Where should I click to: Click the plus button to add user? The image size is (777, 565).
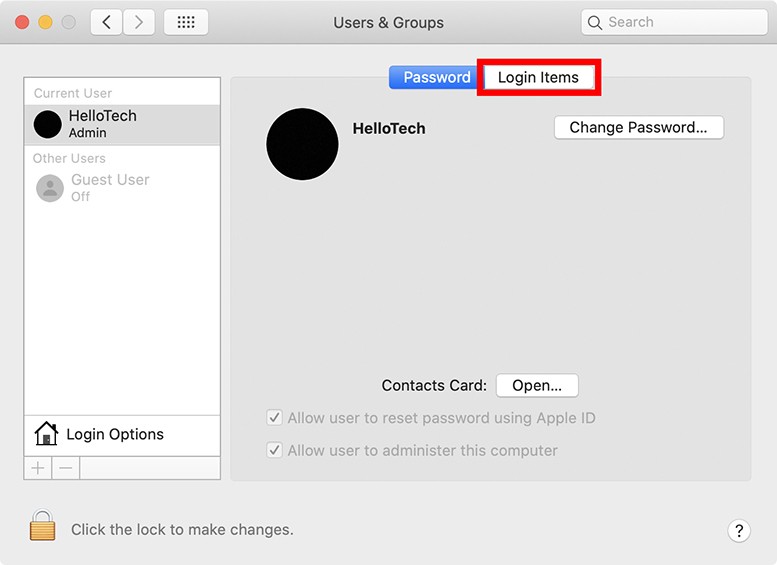(38, 468)
